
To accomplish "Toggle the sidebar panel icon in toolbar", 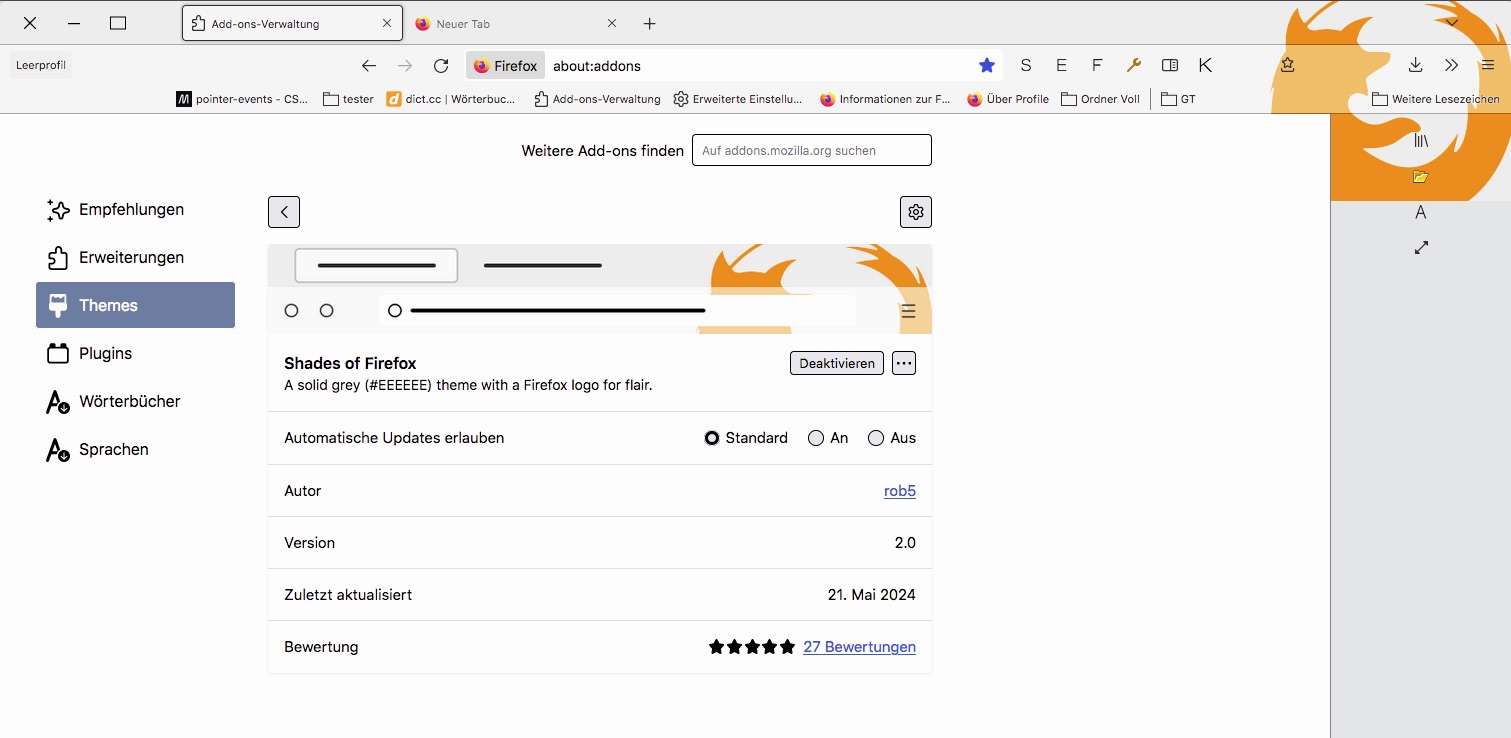I will pyautogui.click(x=1170, y=66).
